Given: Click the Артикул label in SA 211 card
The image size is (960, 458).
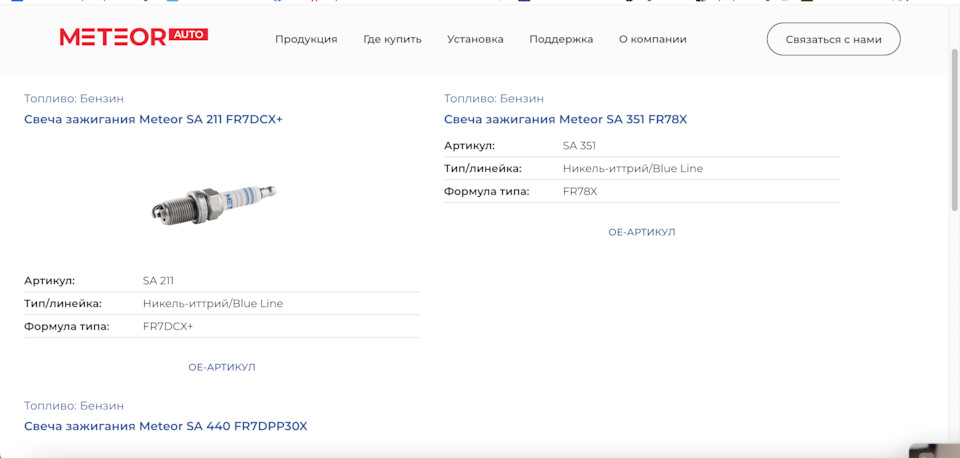Looking at the screenshot, I should click(50, 281).
